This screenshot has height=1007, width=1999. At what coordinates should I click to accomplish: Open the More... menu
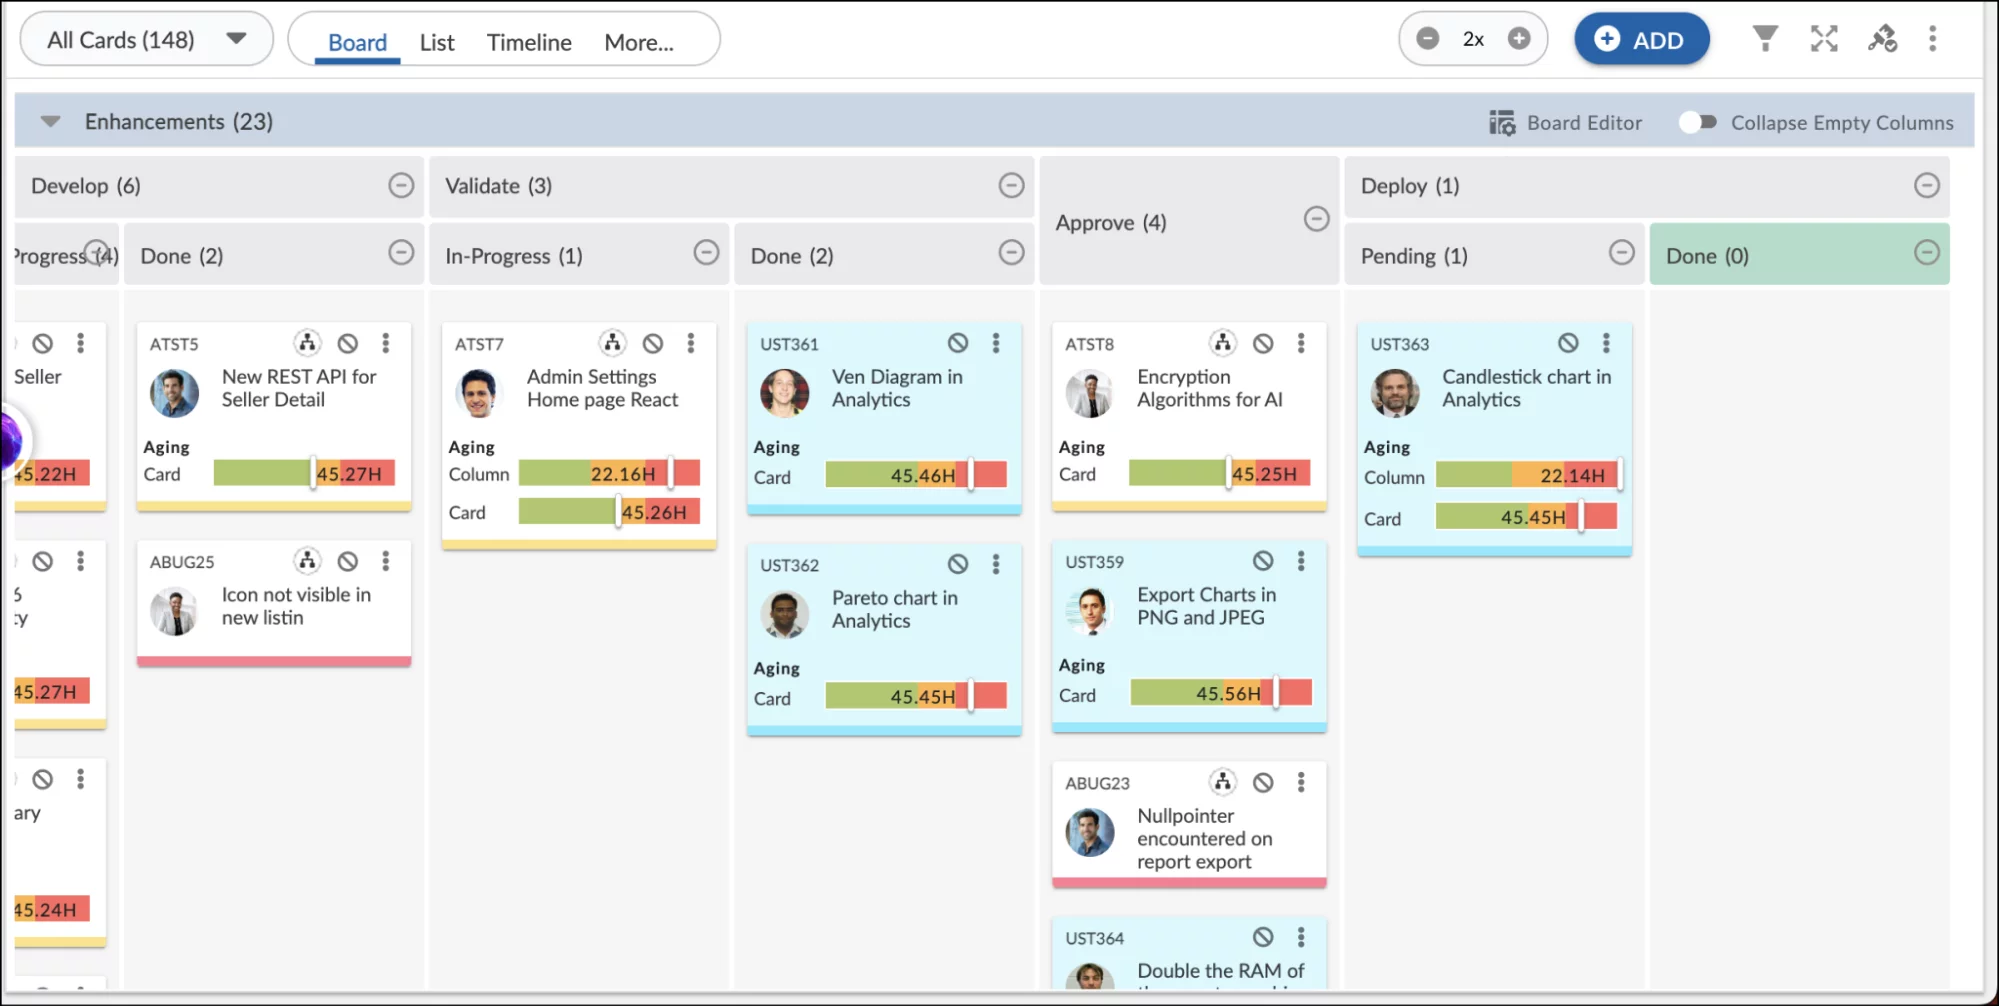tap(638, 42)
